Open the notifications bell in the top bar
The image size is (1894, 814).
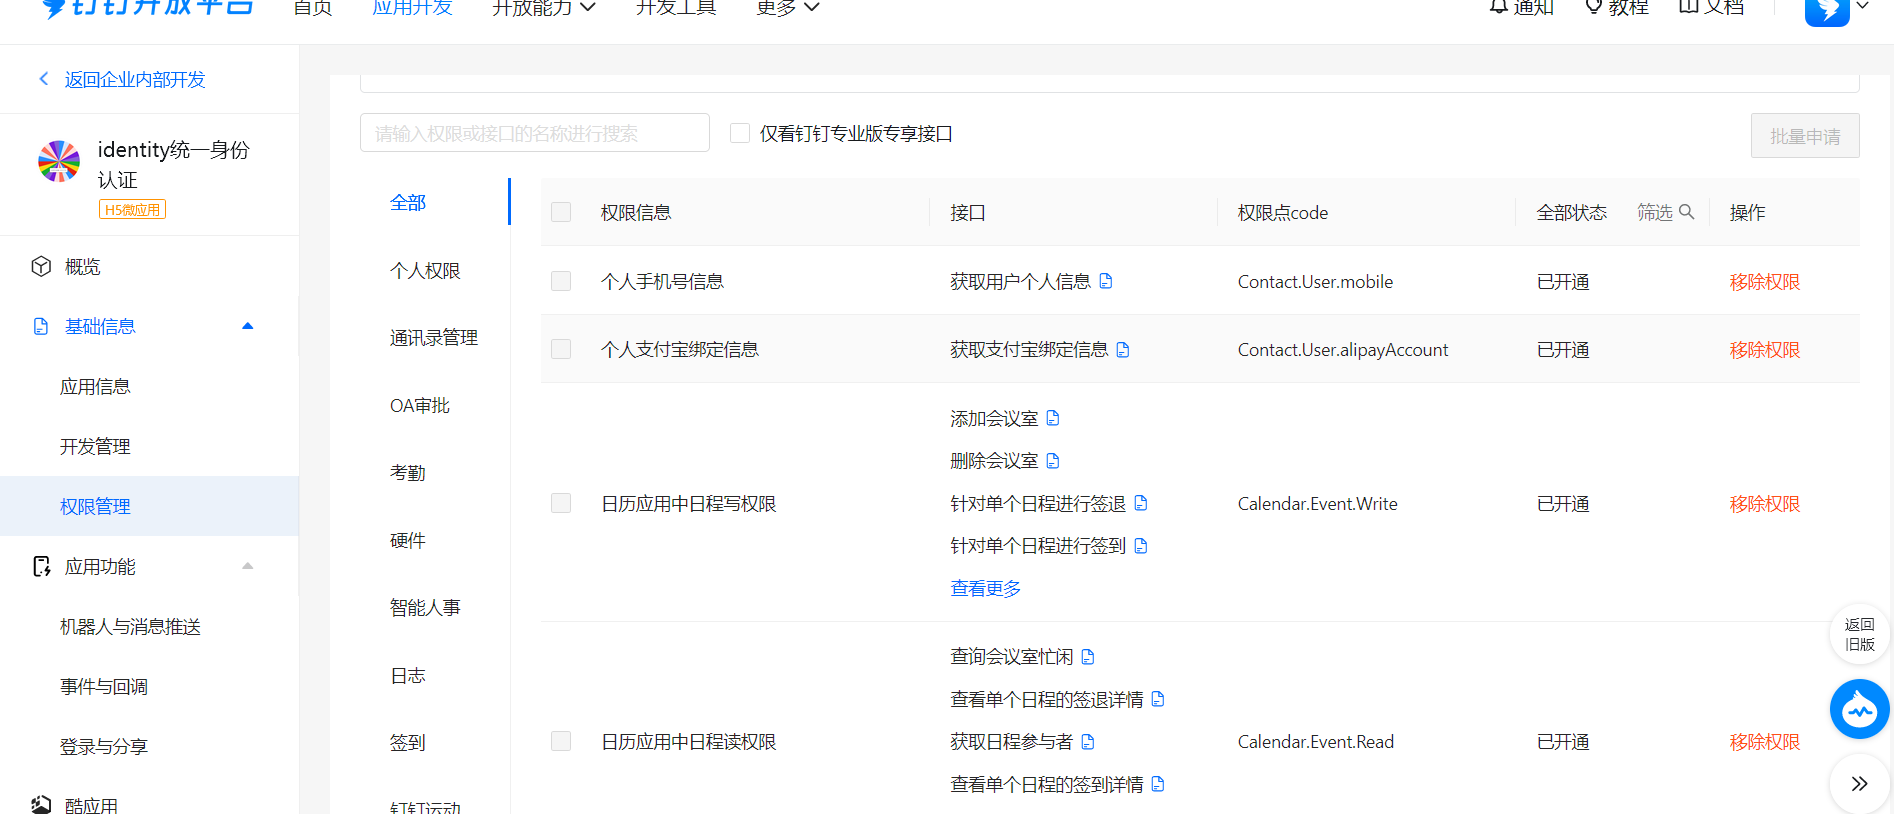1498,6
